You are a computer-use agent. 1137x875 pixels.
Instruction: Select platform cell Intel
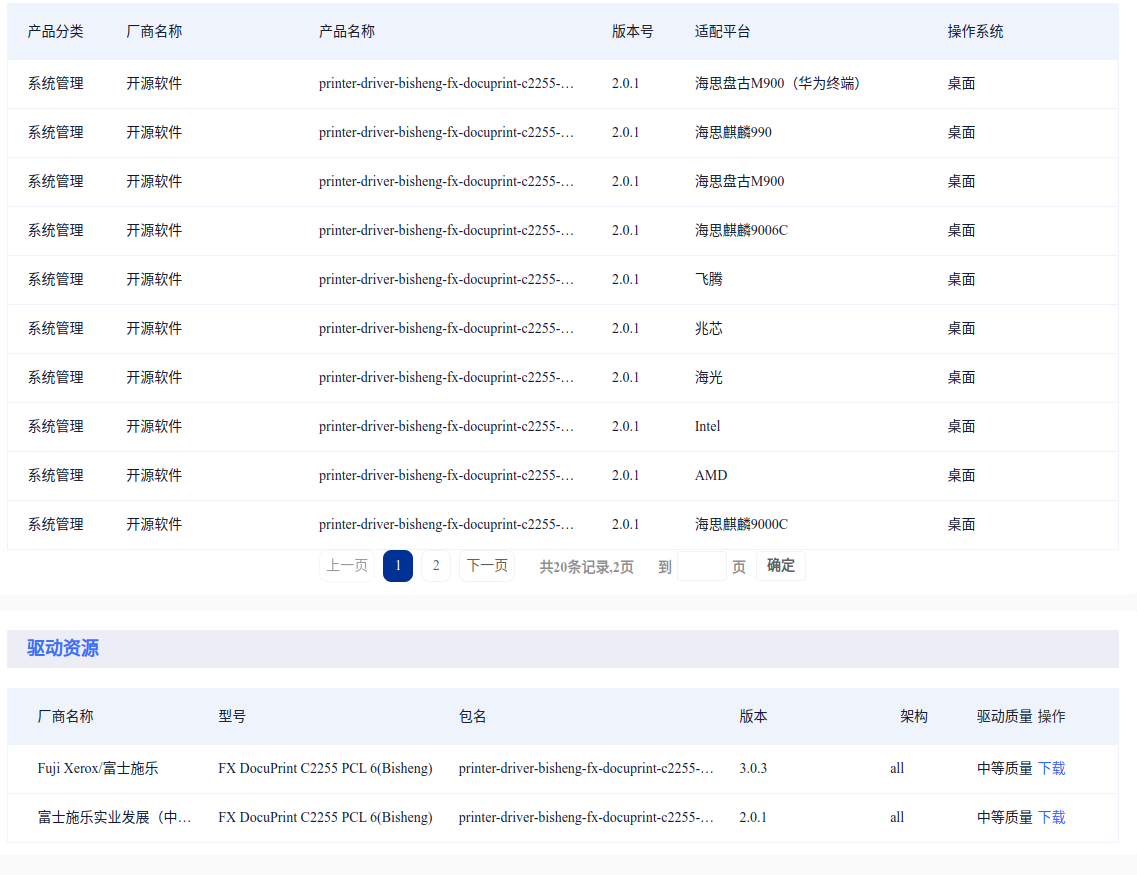(708, 426)
